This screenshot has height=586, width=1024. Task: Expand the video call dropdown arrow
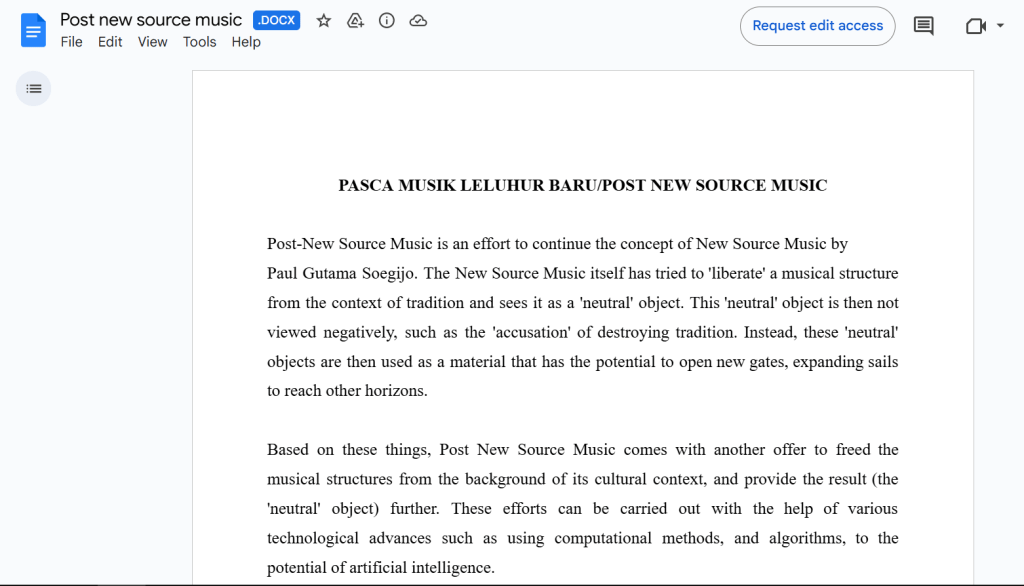(x=1000, y=26)
